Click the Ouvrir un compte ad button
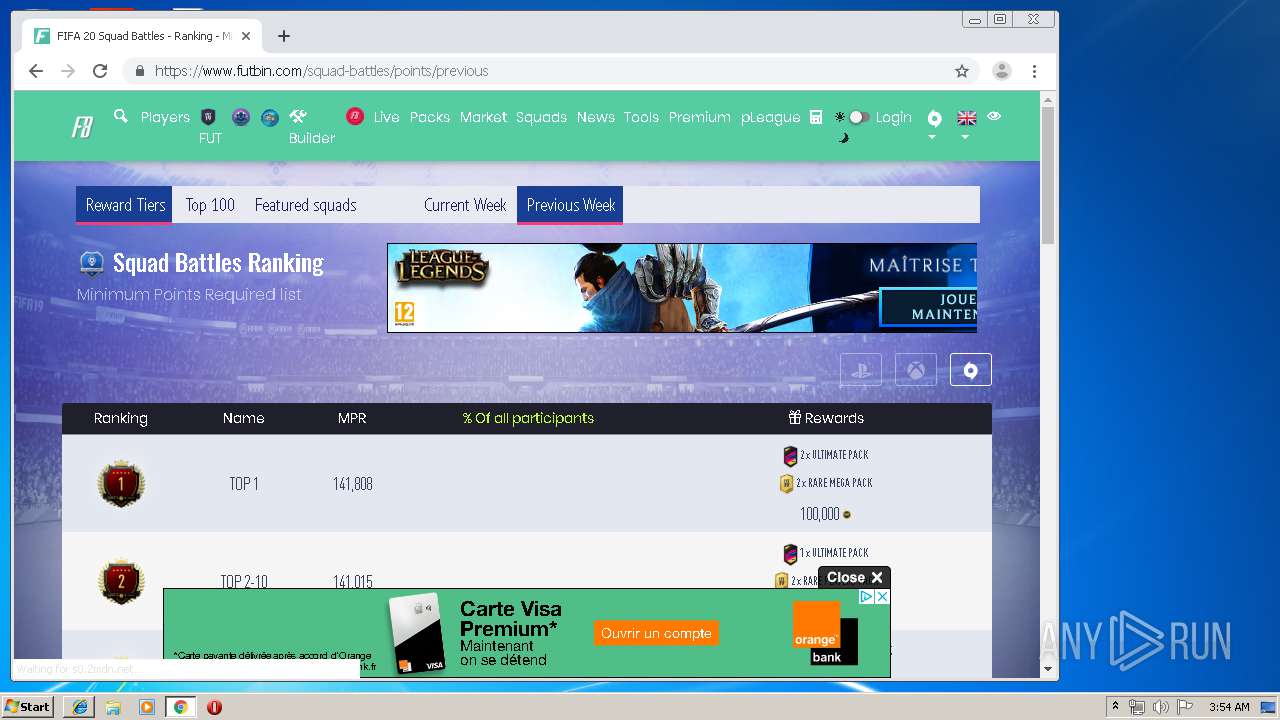 tap(656, 633)
